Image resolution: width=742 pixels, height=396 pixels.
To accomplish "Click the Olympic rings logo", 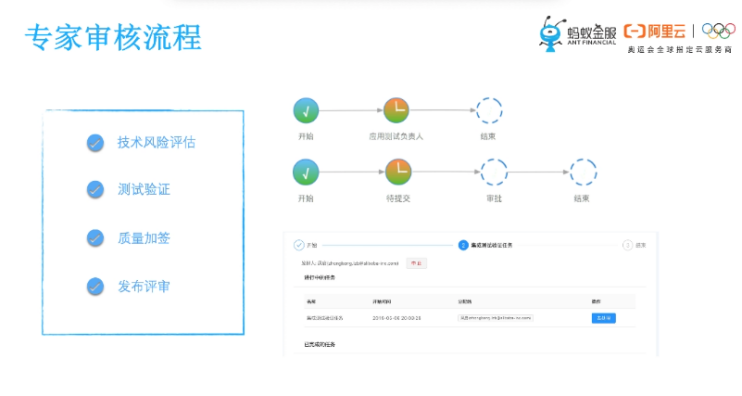I will coord(718,31).
